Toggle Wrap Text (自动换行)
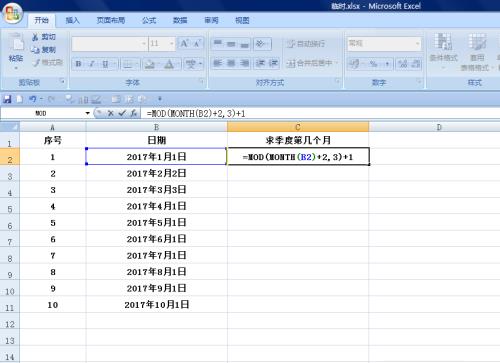This screenshot has width=500, height=363. (x=306, y=44)
